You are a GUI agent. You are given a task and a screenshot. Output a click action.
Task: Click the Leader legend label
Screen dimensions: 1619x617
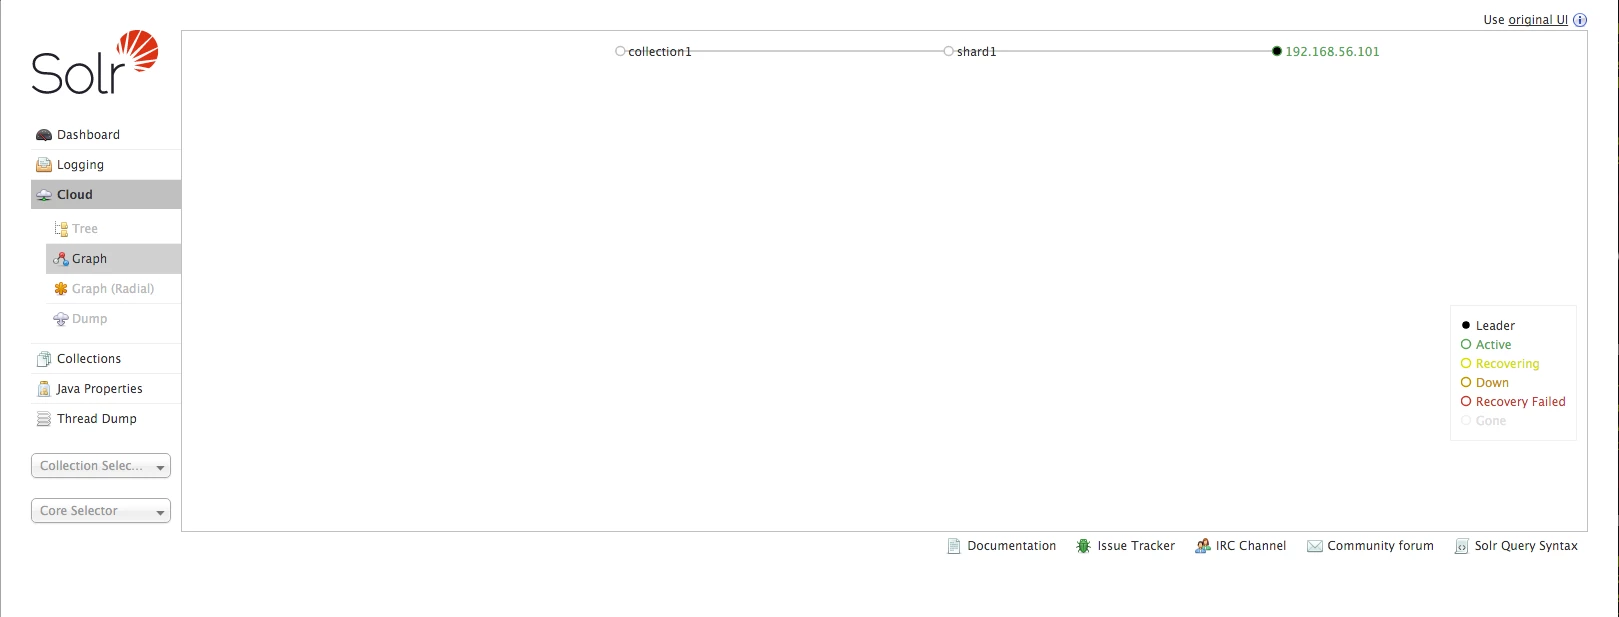pyautogui.click(x=1495, y=326)
